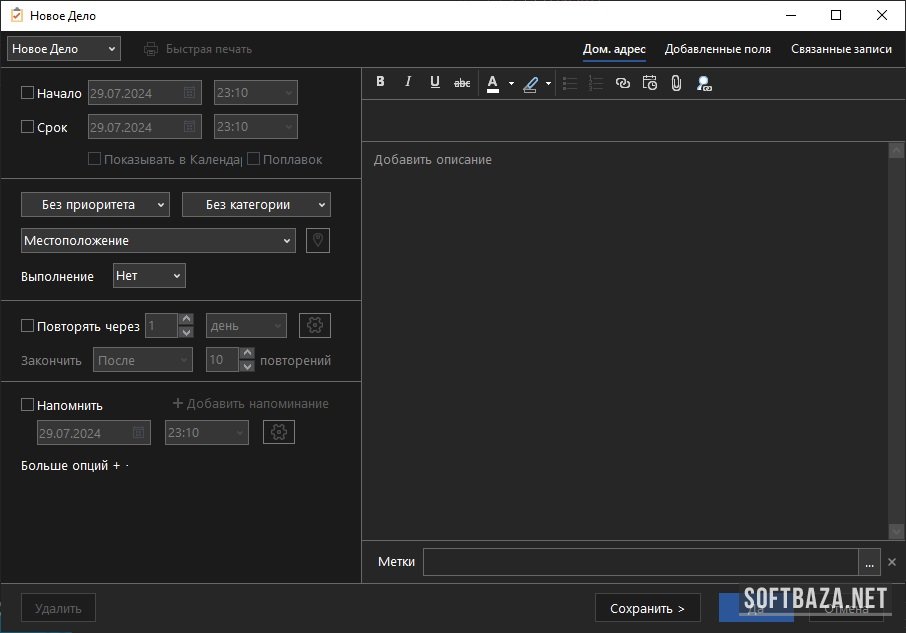Viewport: 906px width, 633px height.
Task: Apply strikethrough to text
Action: [x=462, y=83]
